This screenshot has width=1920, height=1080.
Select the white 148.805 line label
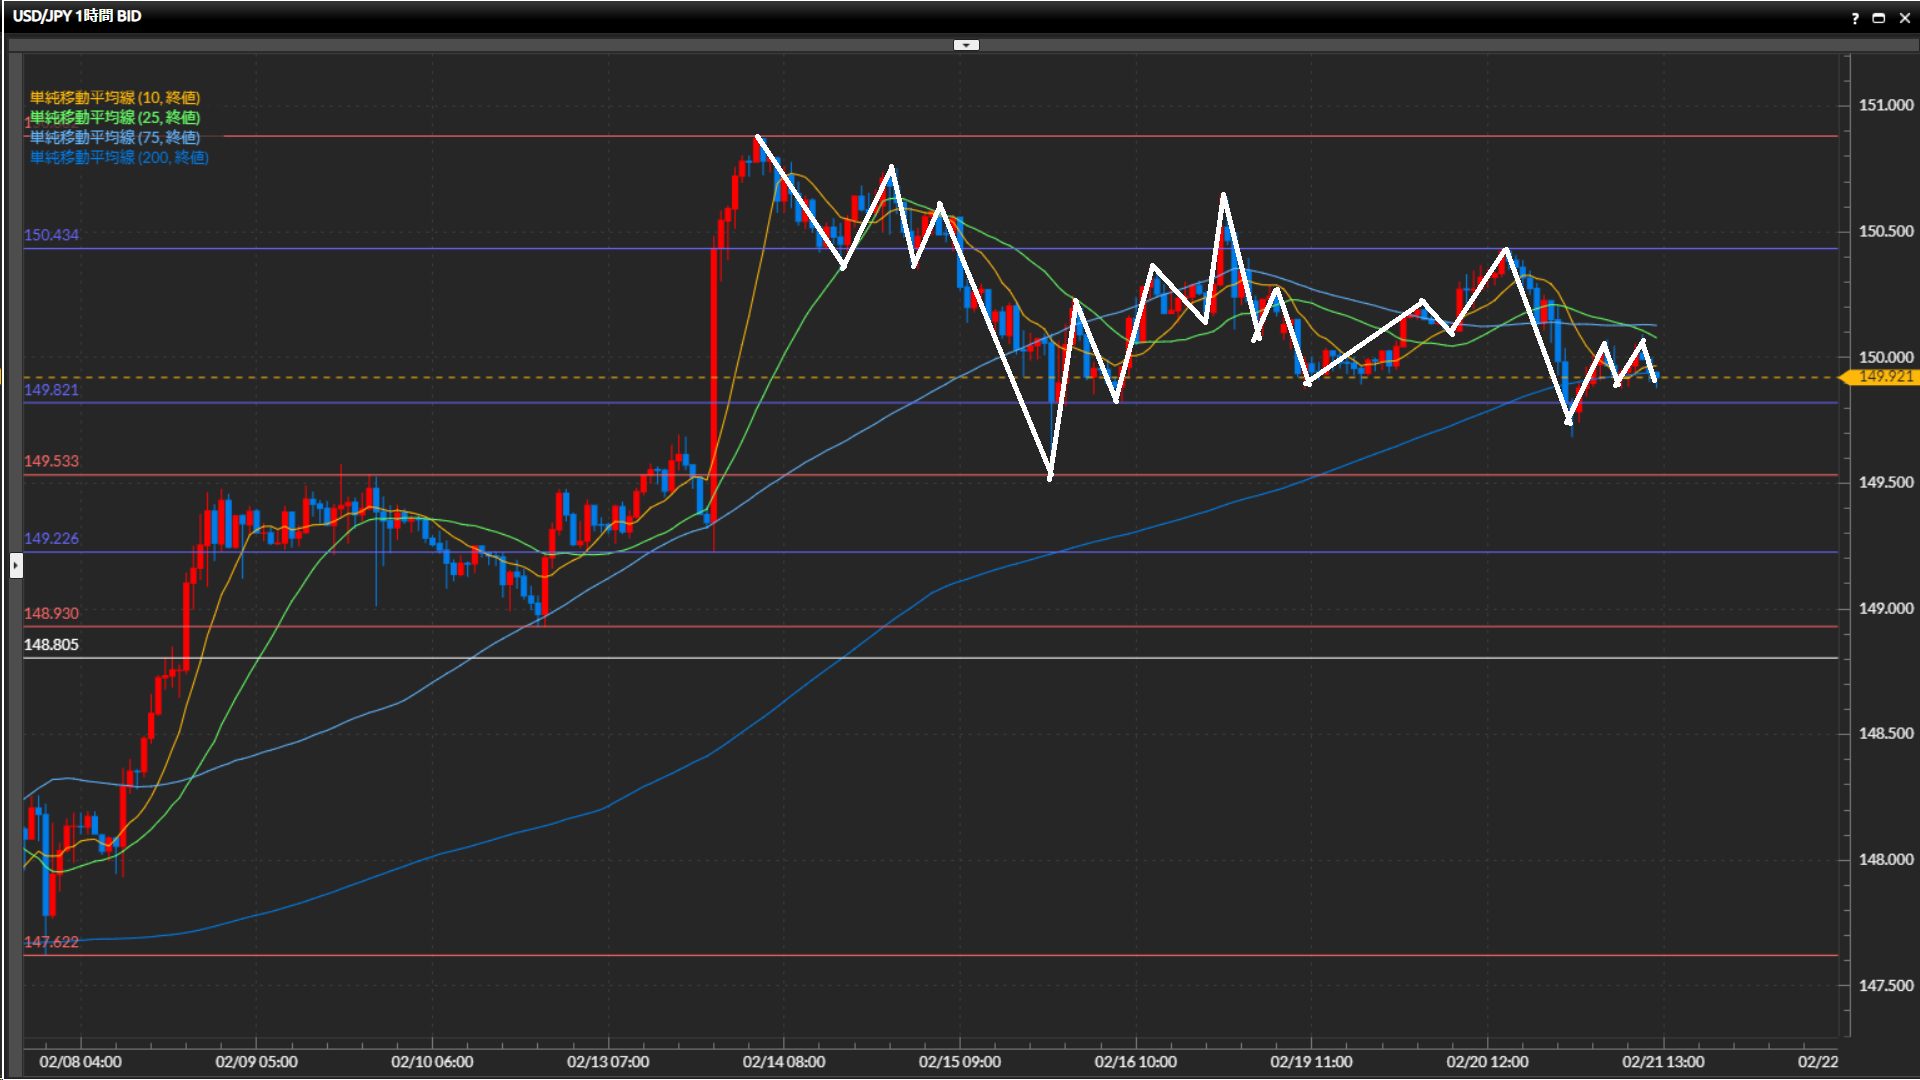point(51,645)
